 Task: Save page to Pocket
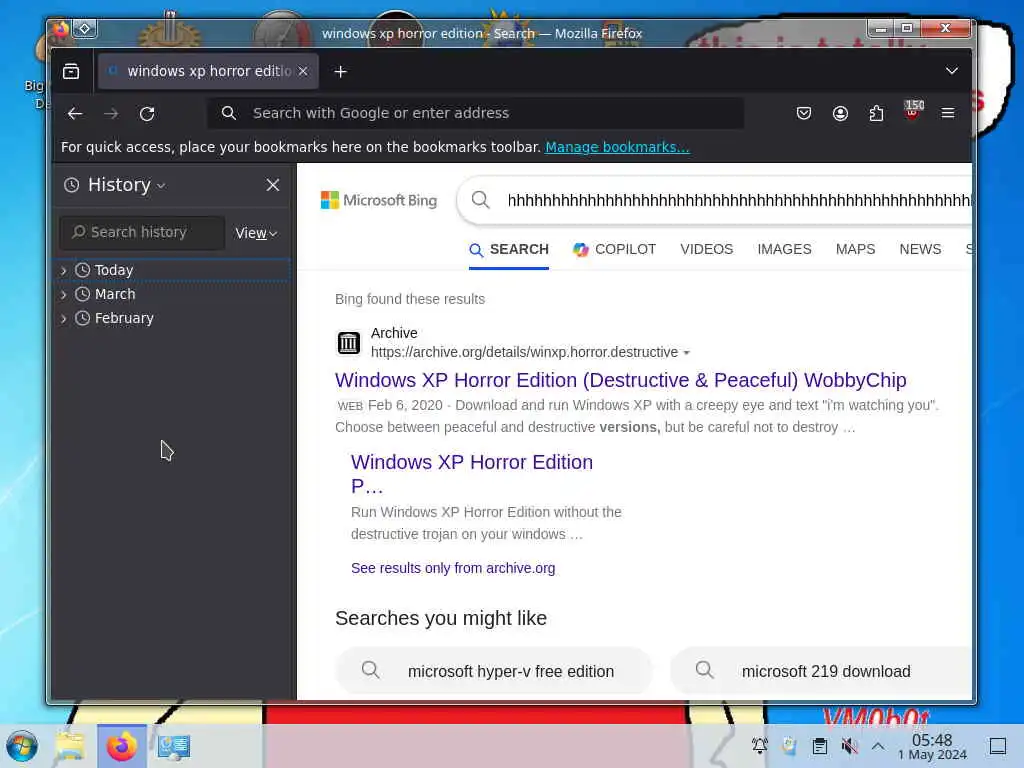[804, 113]
